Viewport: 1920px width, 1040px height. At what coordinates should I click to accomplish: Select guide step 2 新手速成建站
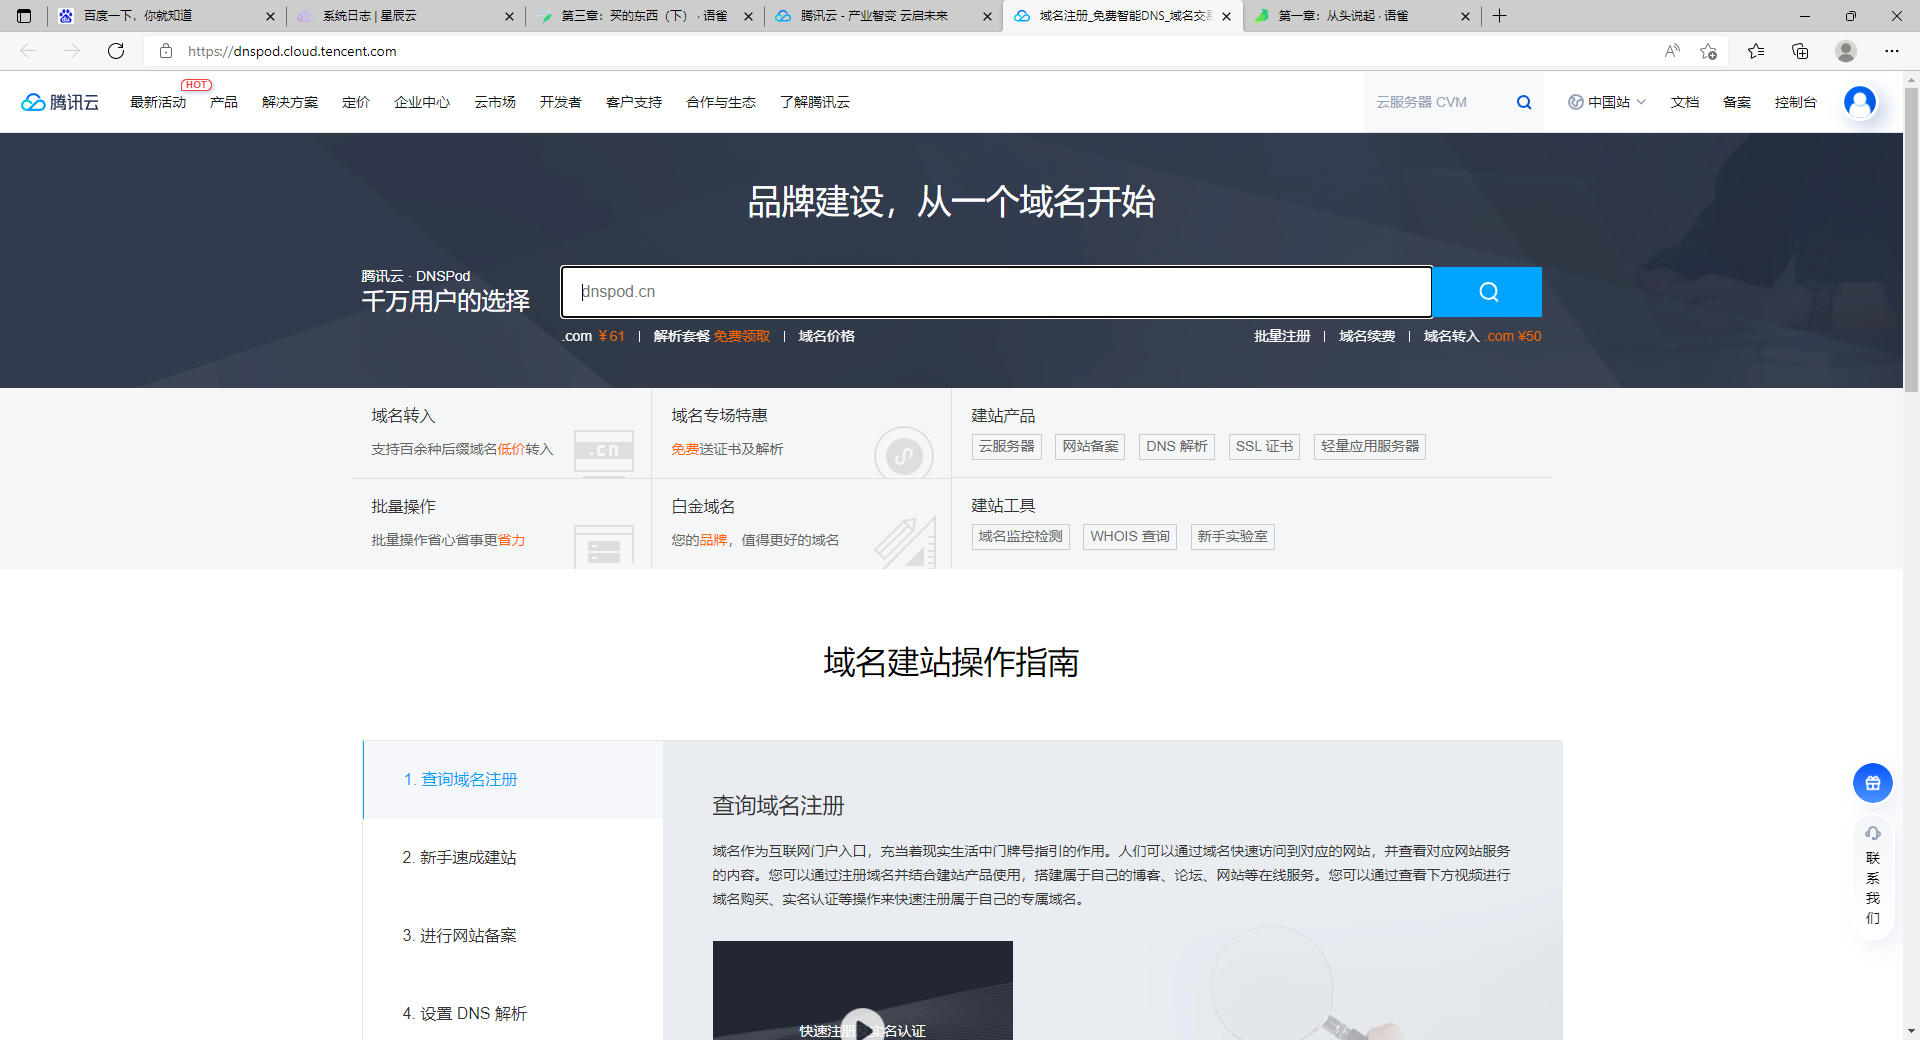(460, 857)
